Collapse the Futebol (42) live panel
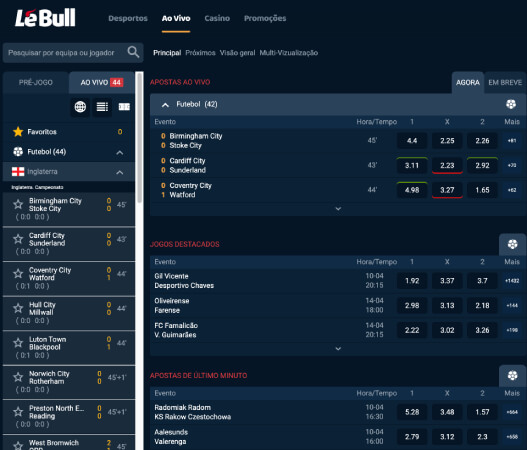Image resolution: width=527 pixels, height=450 pixels. click(165, 105)
